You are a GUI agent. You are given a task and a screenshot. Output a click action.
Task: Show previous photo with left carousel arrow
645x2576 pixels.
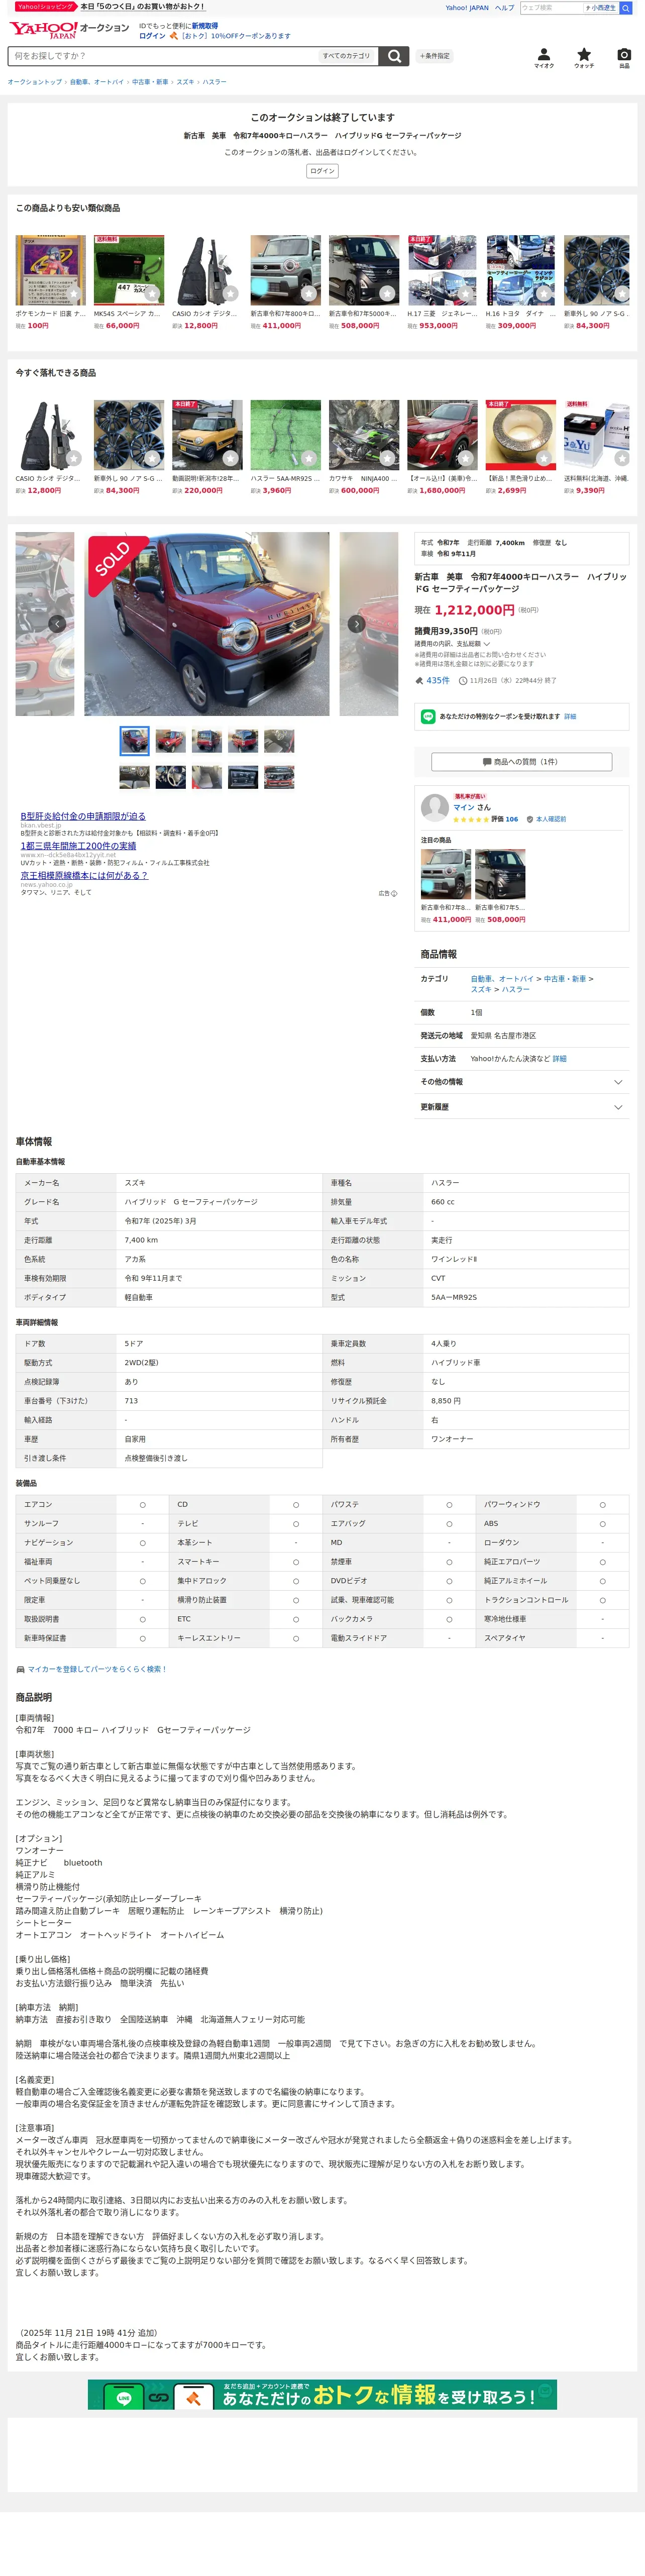[57, 624]
